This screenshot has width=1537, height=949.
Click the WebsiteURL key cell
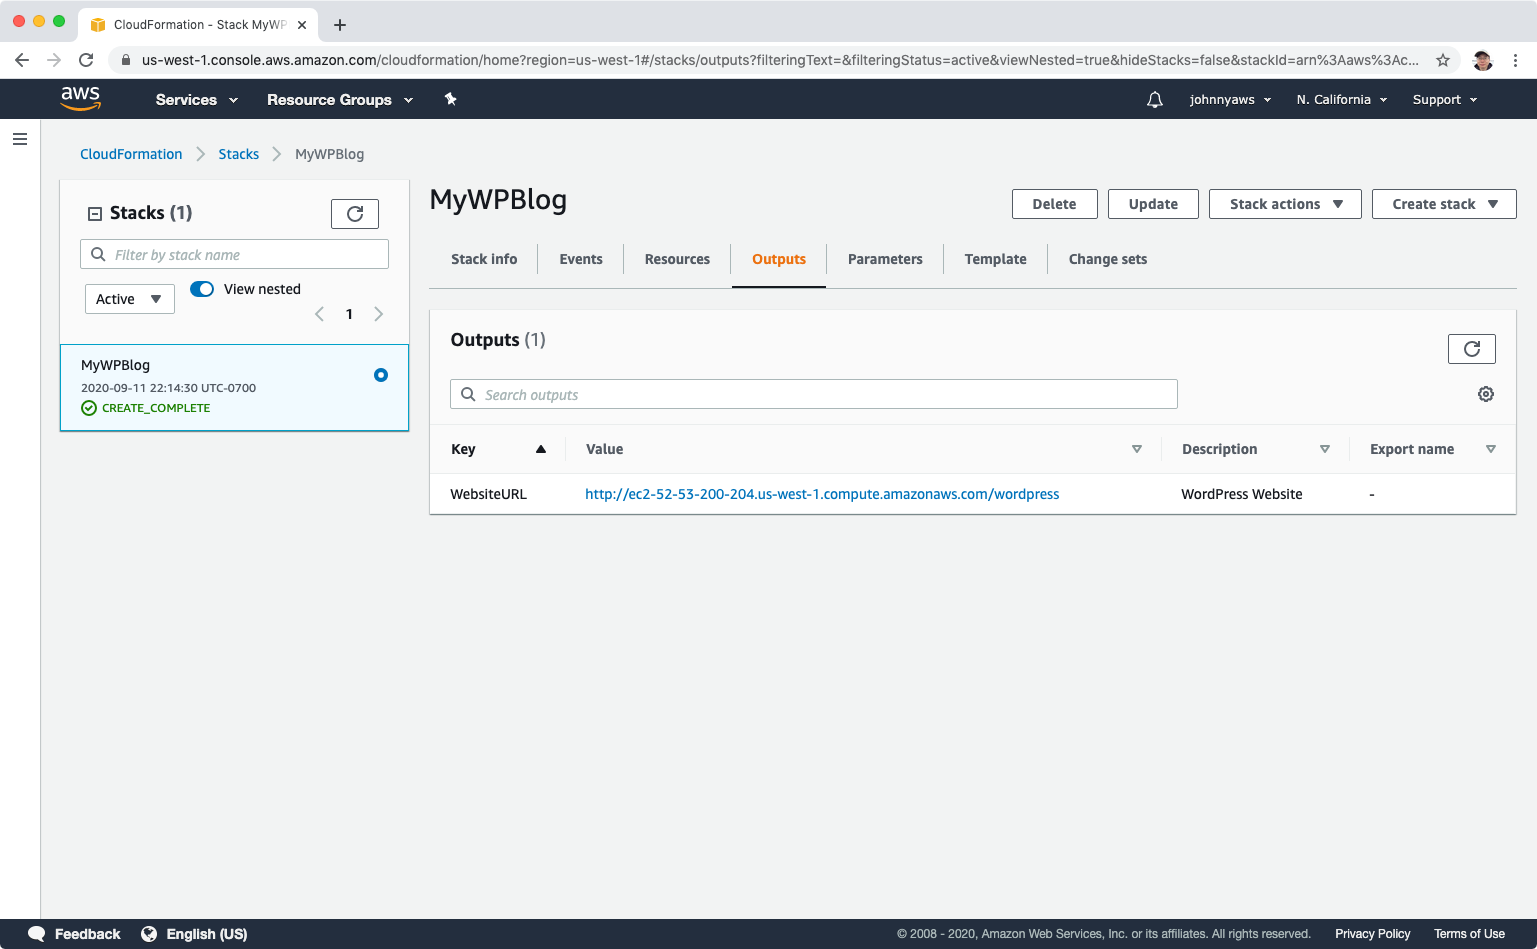(x=489, y=494)
